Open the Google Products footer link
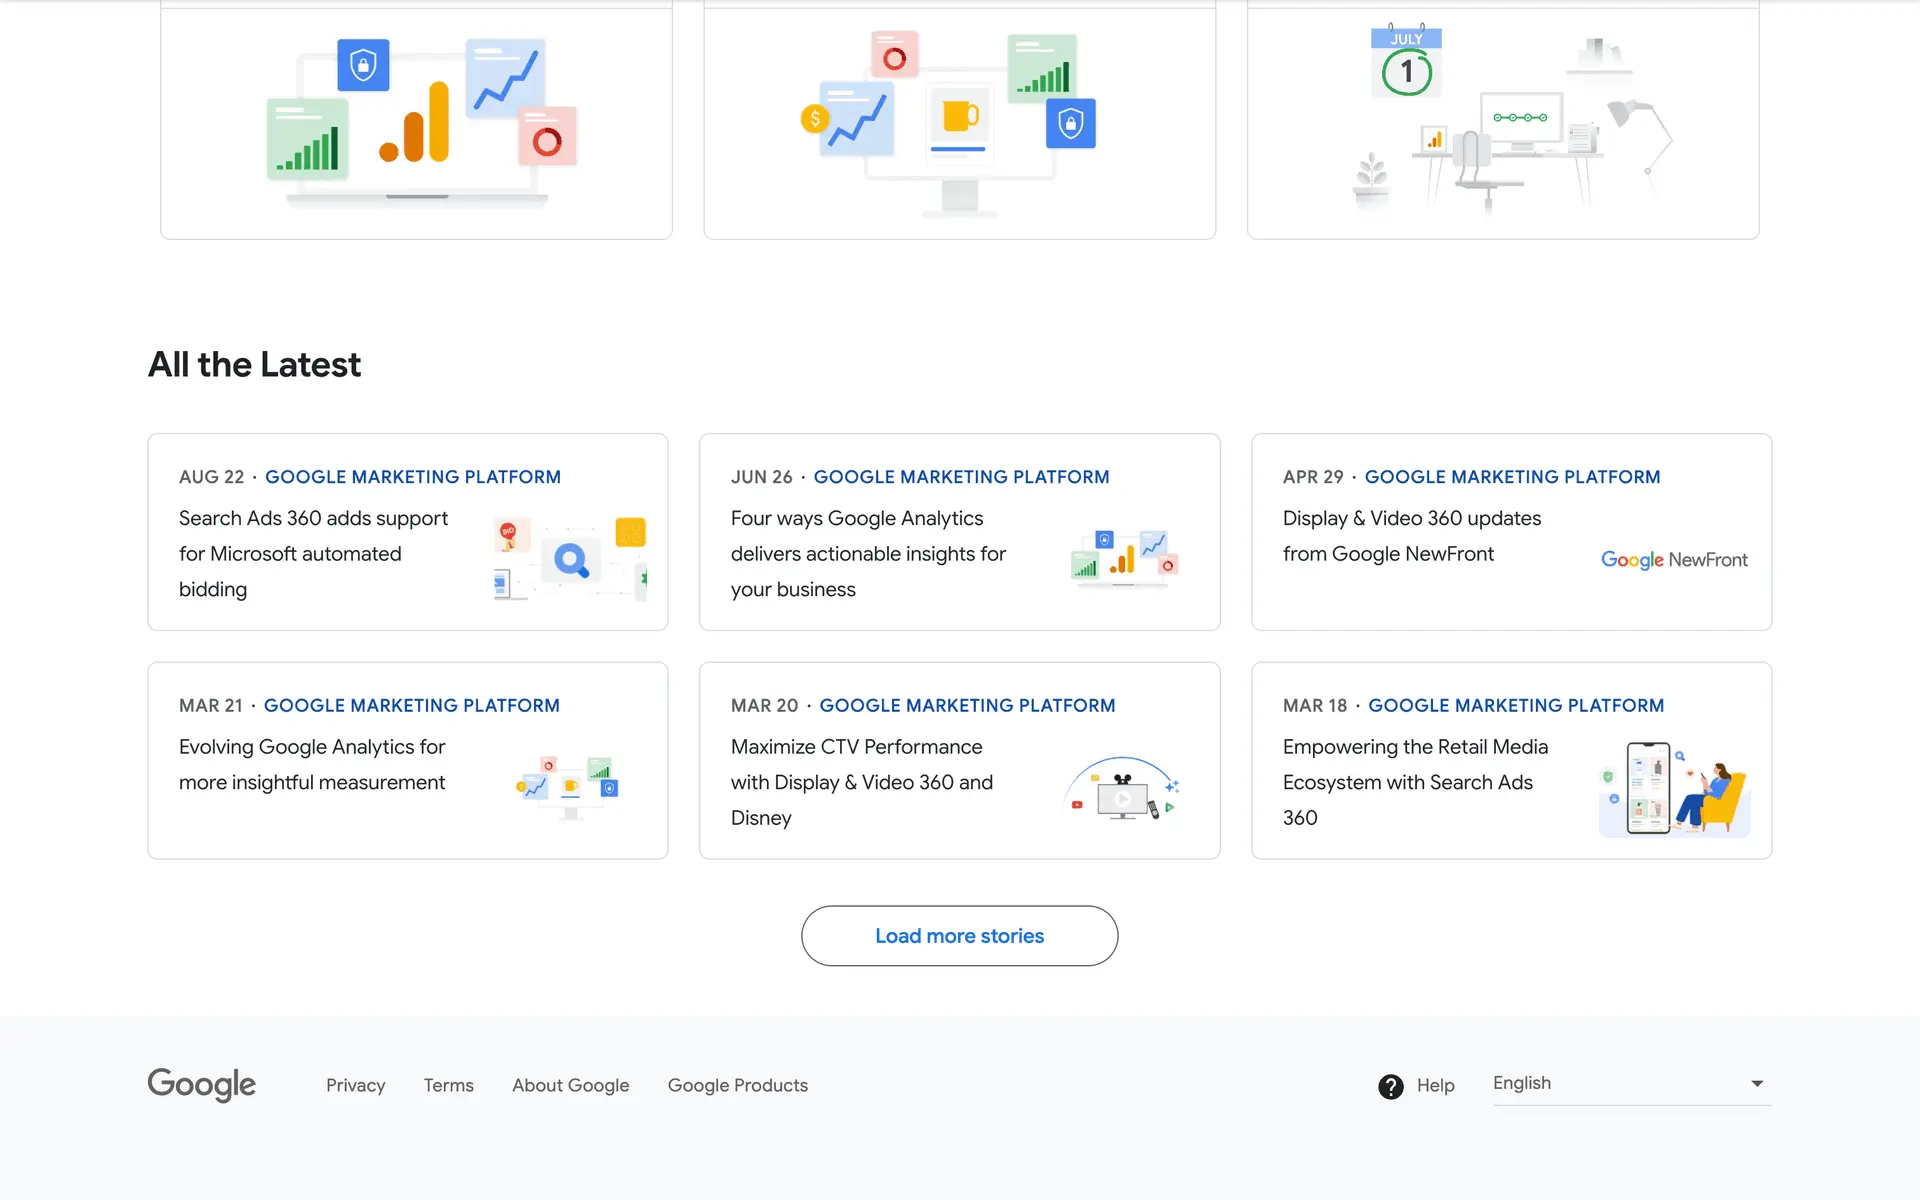Image resolution: width=1920 pixels, height=1200 pixels. coord(737,1085)
